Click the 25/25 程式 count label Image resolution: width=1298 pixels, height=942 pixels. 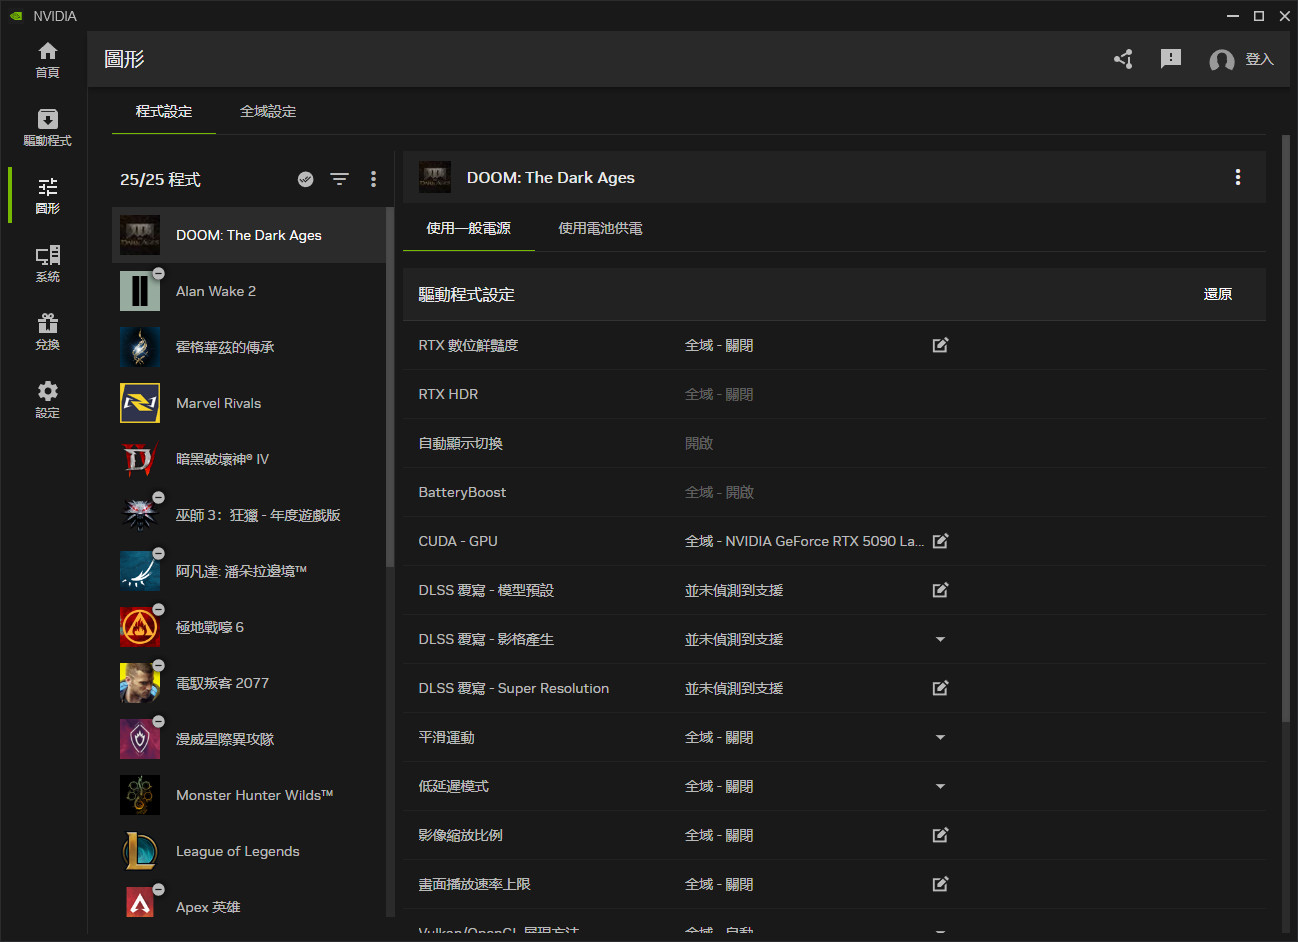(160, 179)
